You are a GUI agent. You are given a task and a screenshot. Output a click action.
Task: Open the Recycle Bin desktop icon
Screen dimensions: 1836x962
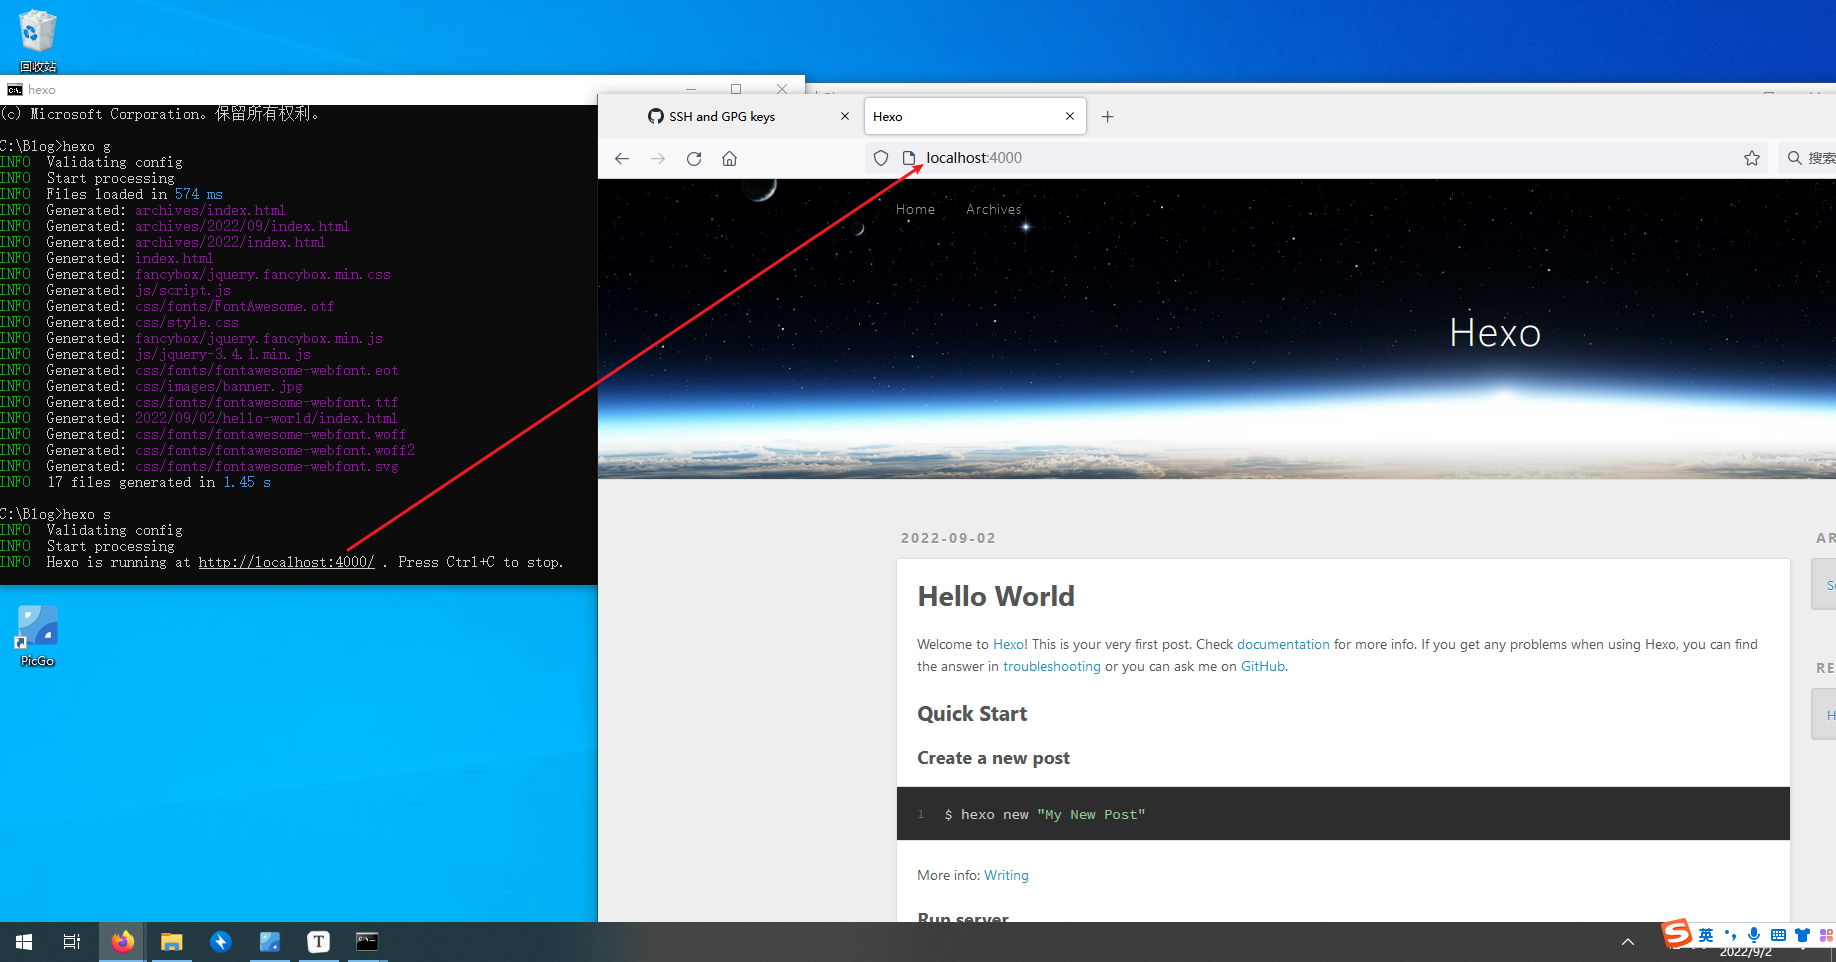pyautogui.click(x=38, y=40)
